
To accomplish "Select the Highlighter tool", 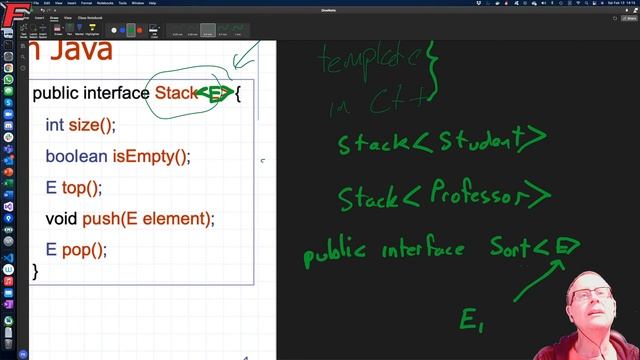I will tap(92, 30).
